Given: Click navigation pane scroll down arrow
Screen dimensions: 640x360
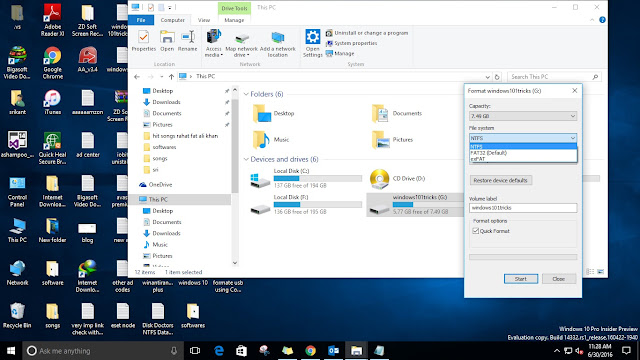Looking at the screenshot, I should (x=235, y=263).
